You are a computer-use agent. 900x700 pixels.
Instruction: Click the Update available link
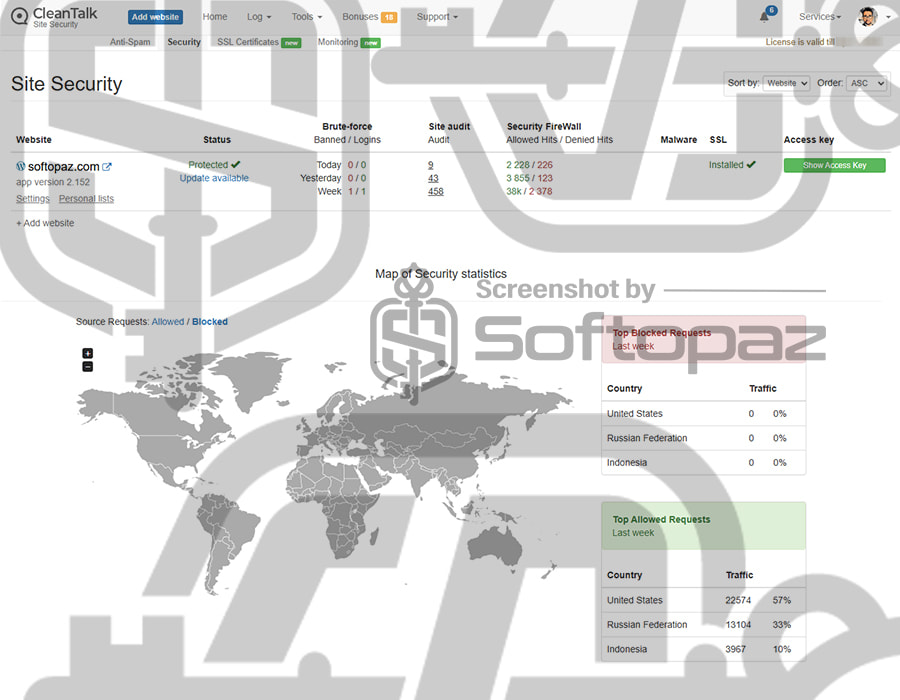214,178
